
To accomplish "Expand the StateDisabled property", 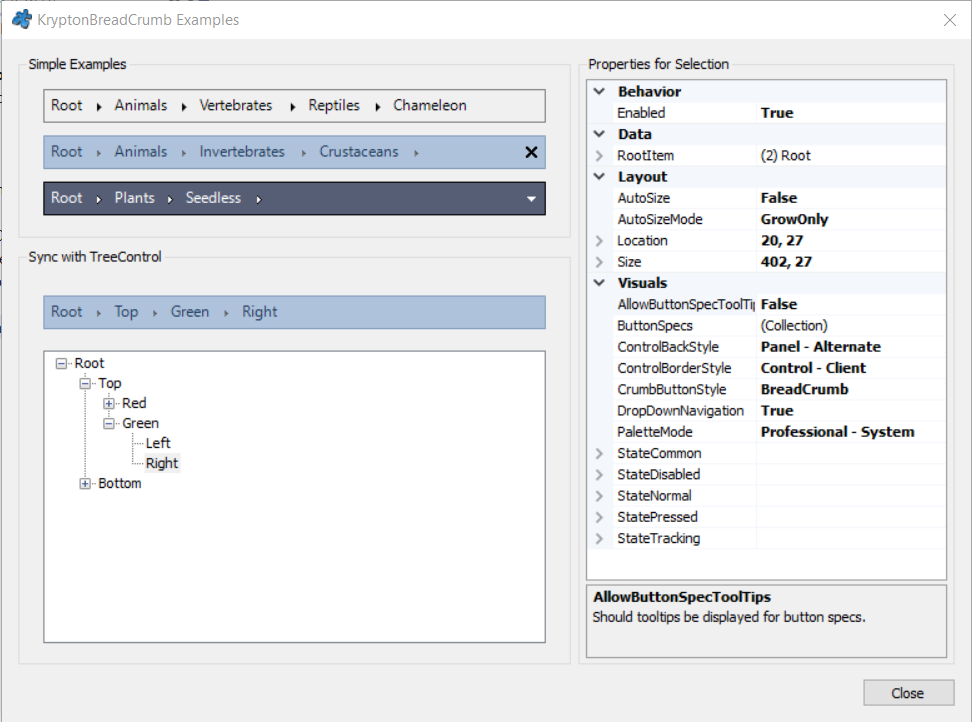I will pos(599,475).
